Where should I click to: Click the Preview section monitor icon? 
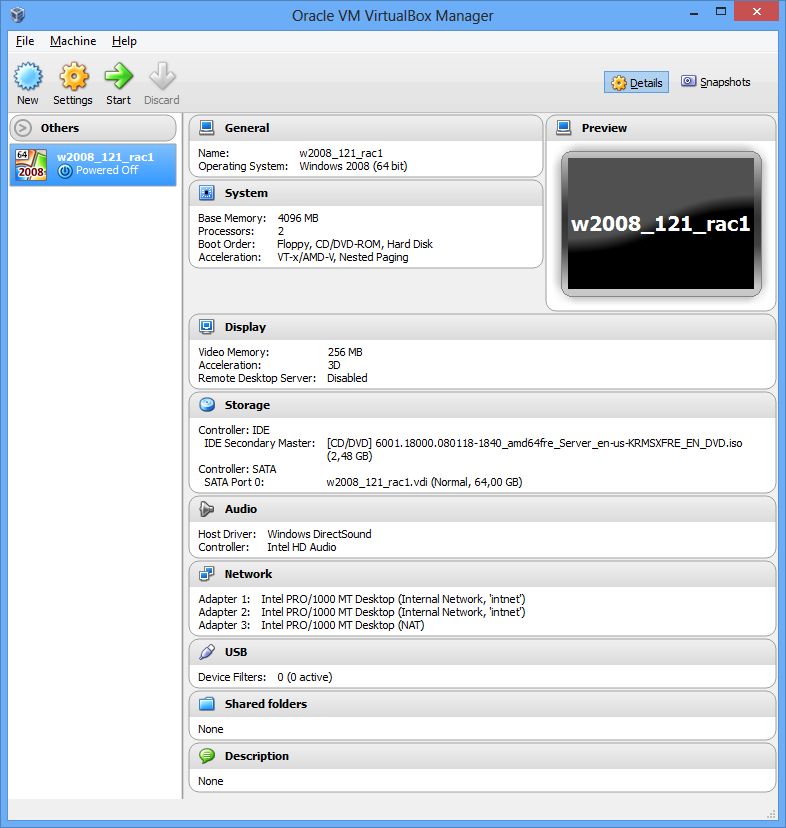click(x=564, y=127)
